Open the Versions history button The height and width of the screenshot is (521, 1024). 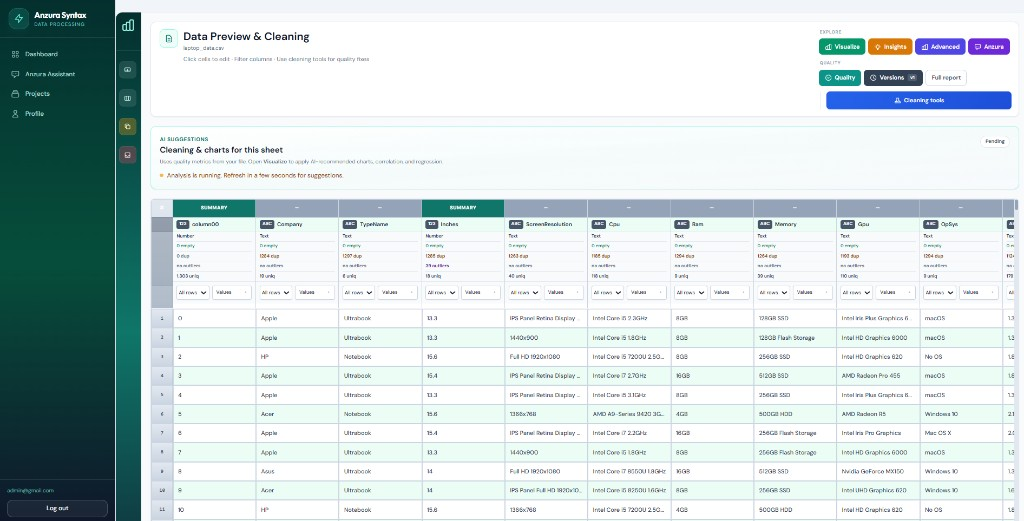893,78
